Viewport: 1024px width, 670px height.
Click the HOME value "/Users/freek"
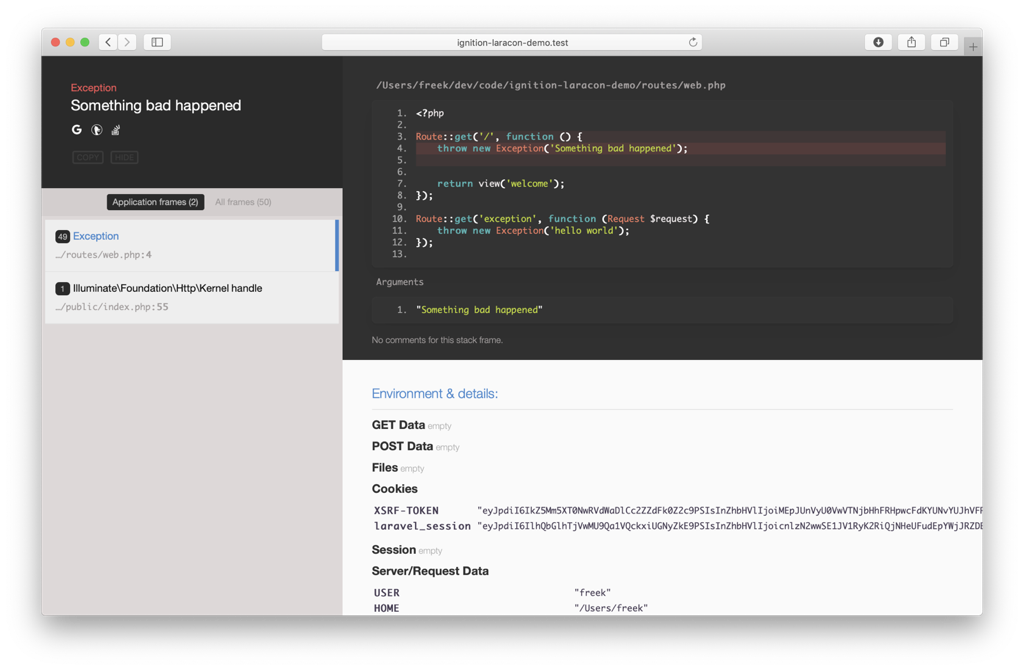611,609
